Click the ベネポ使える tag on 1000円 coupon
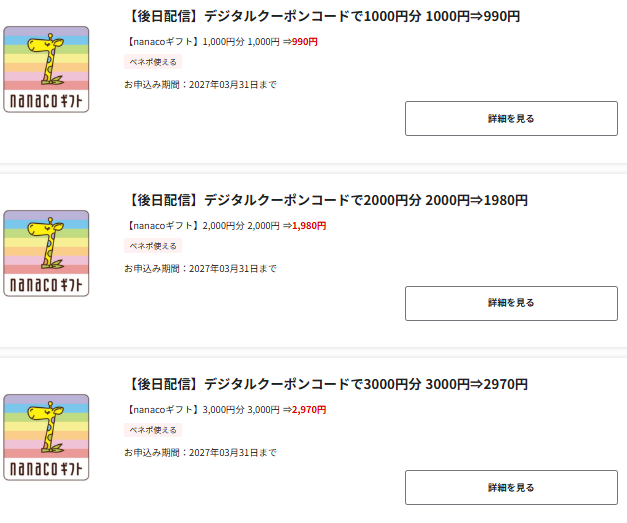Image resolution: width=627 pixels, height=523 pixels. click(153, 61)
